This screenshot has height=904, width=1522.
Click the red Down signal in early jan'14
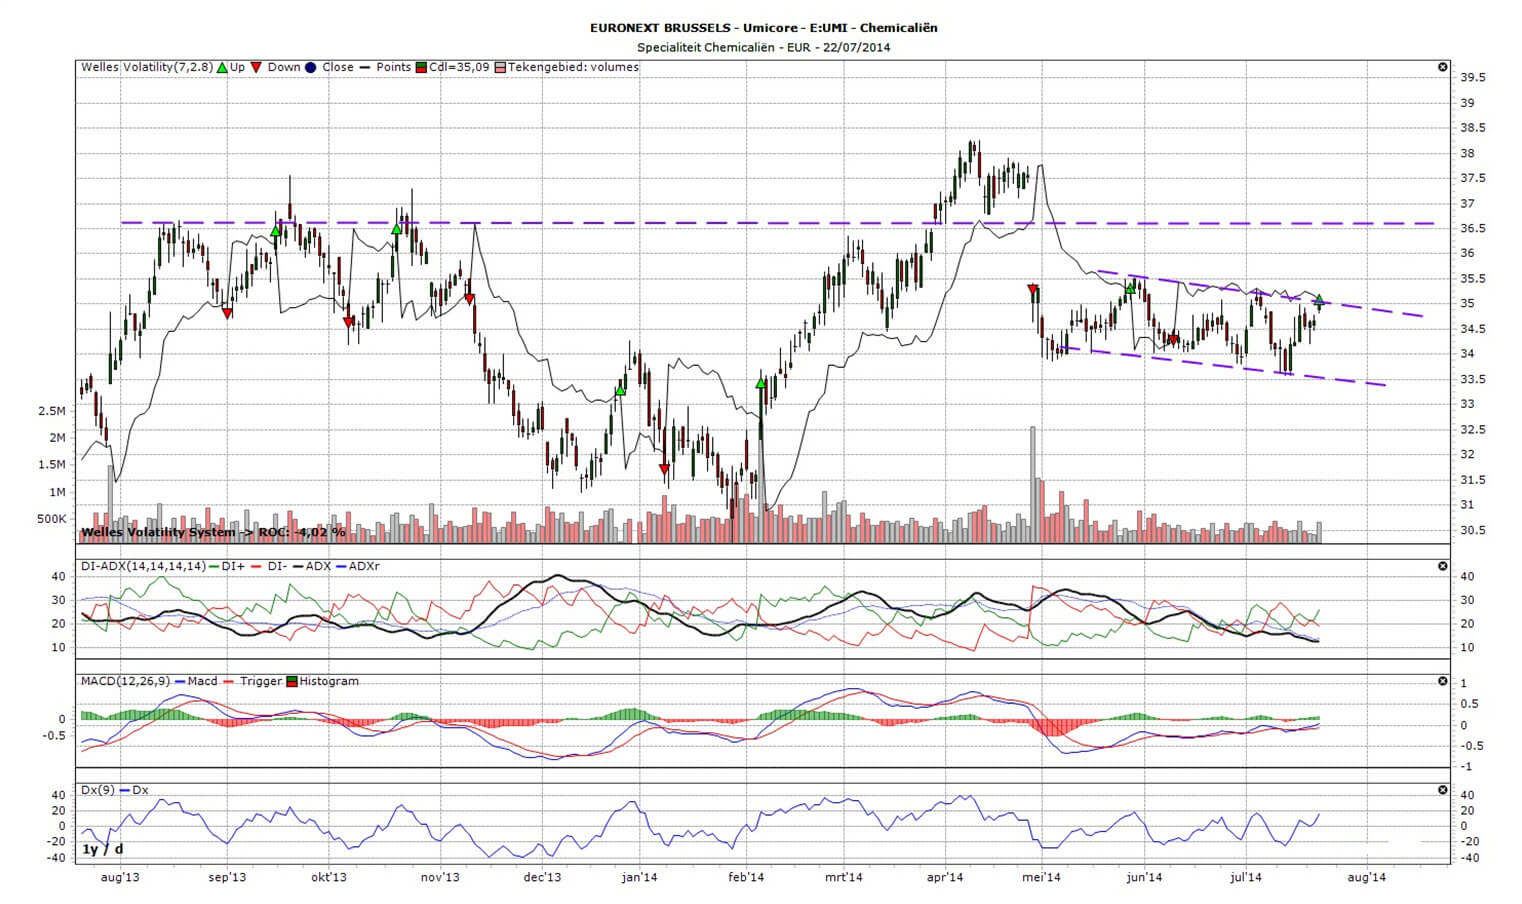664,469
